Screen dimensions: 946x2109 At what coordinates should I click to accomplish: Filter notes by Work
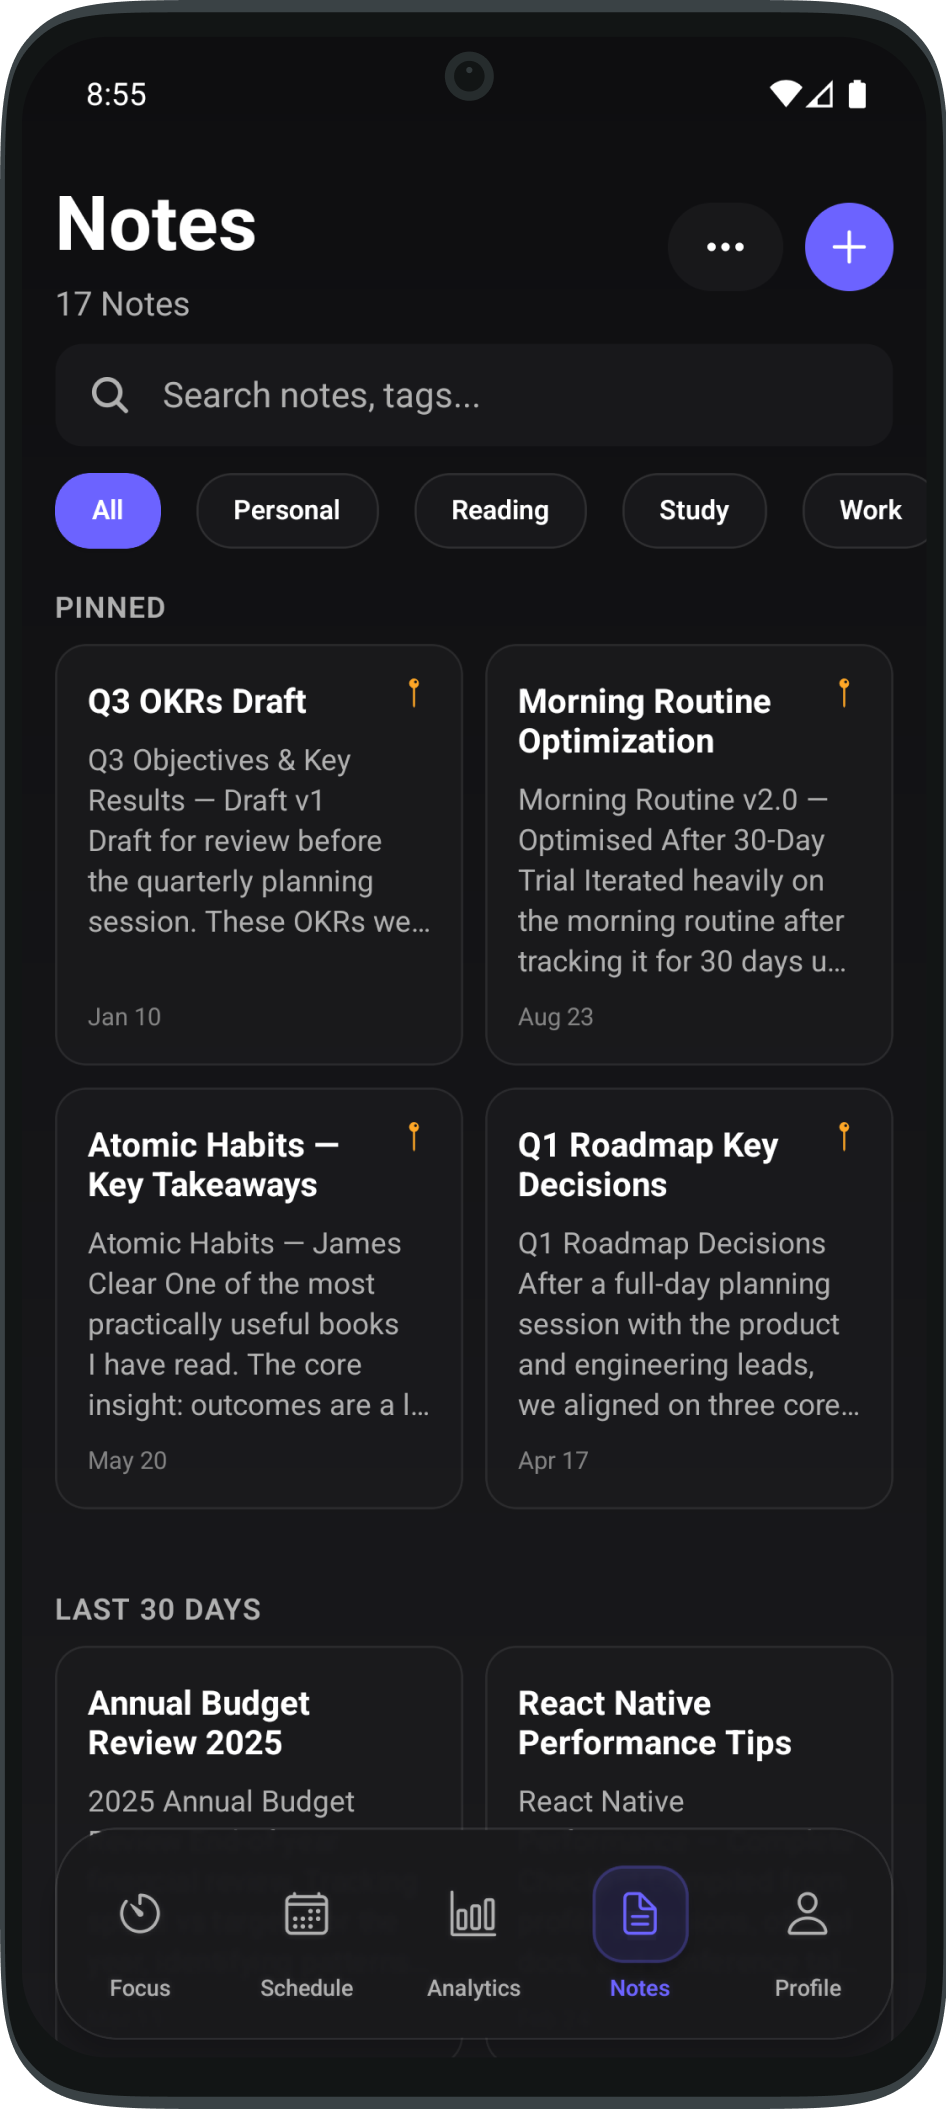click(x=868, y=511)
